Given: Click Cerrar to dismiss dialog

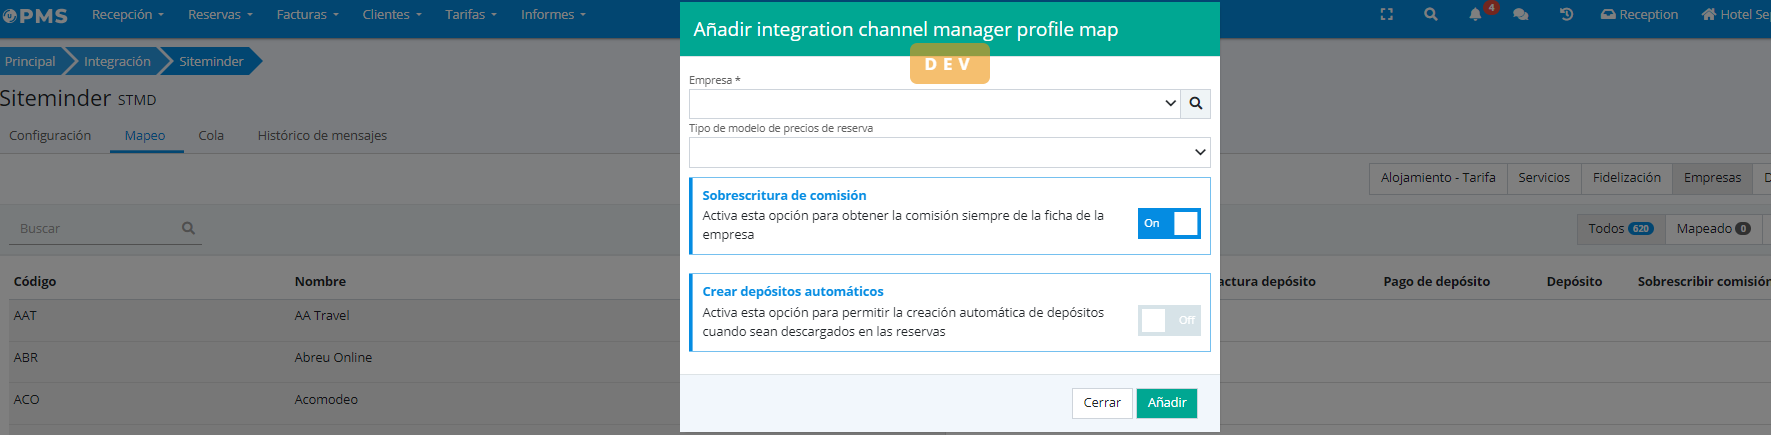Looking at the screenshot, I should point(1102,403).
